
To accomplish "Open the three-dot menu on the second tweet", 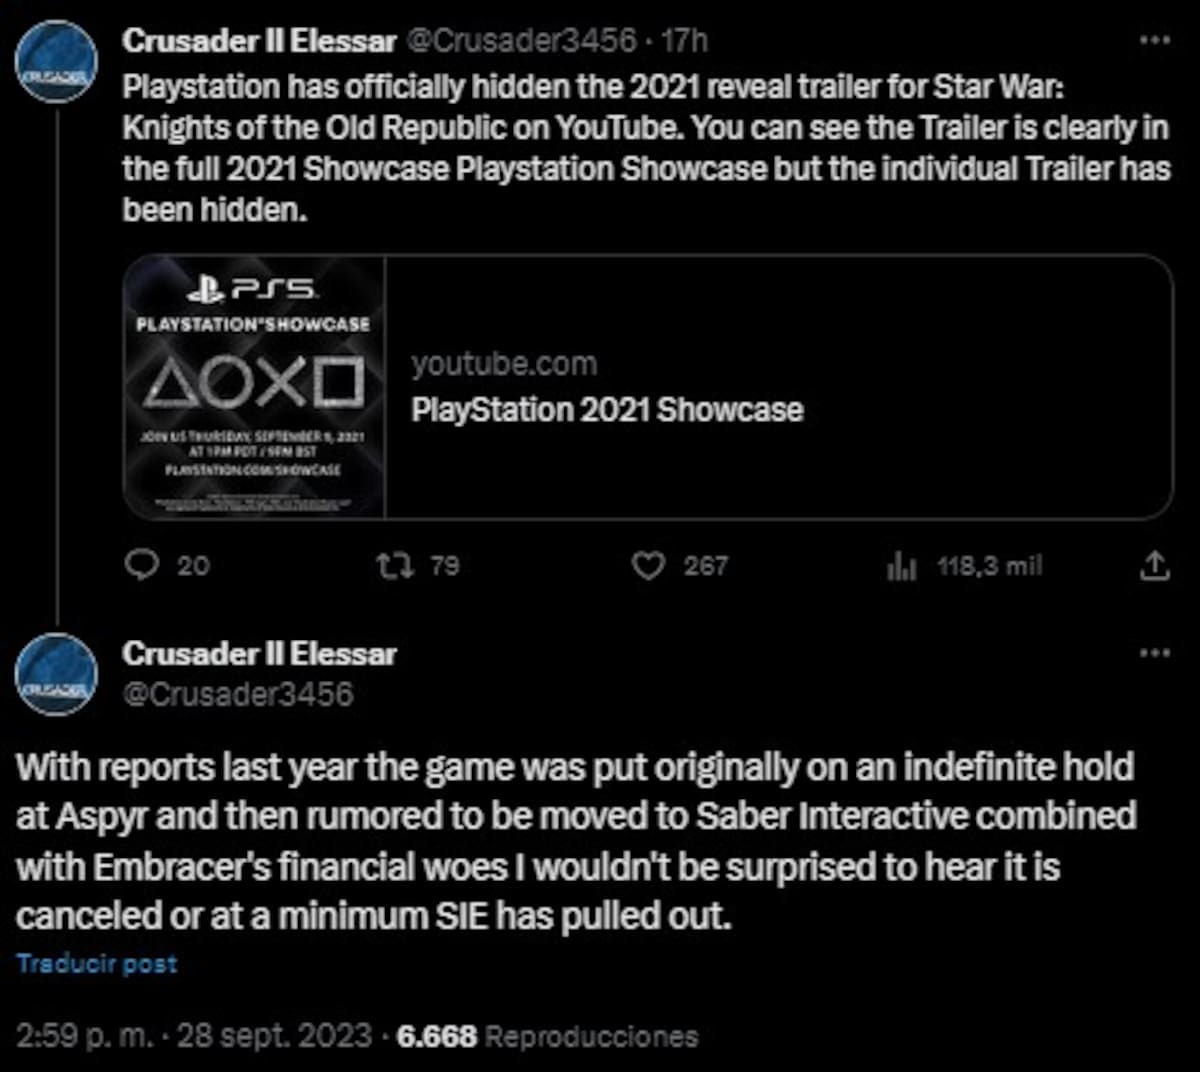I will point(1155,653).
